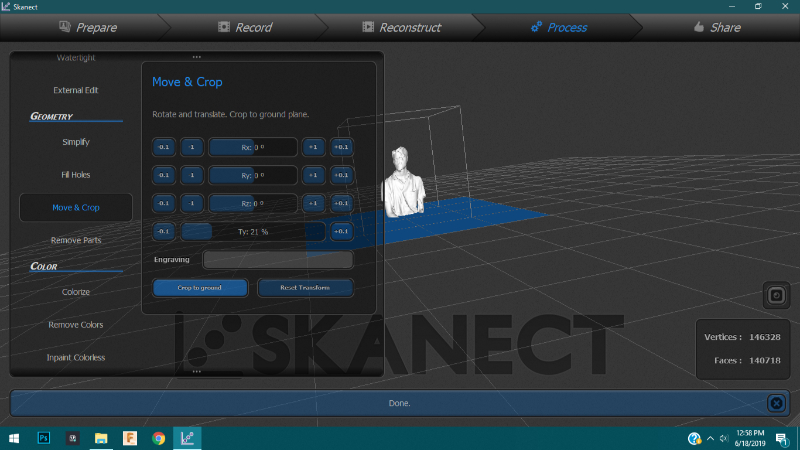
Task: Click the Vertices count 146328
Action: pyautogui.click(x=765, y=337)
